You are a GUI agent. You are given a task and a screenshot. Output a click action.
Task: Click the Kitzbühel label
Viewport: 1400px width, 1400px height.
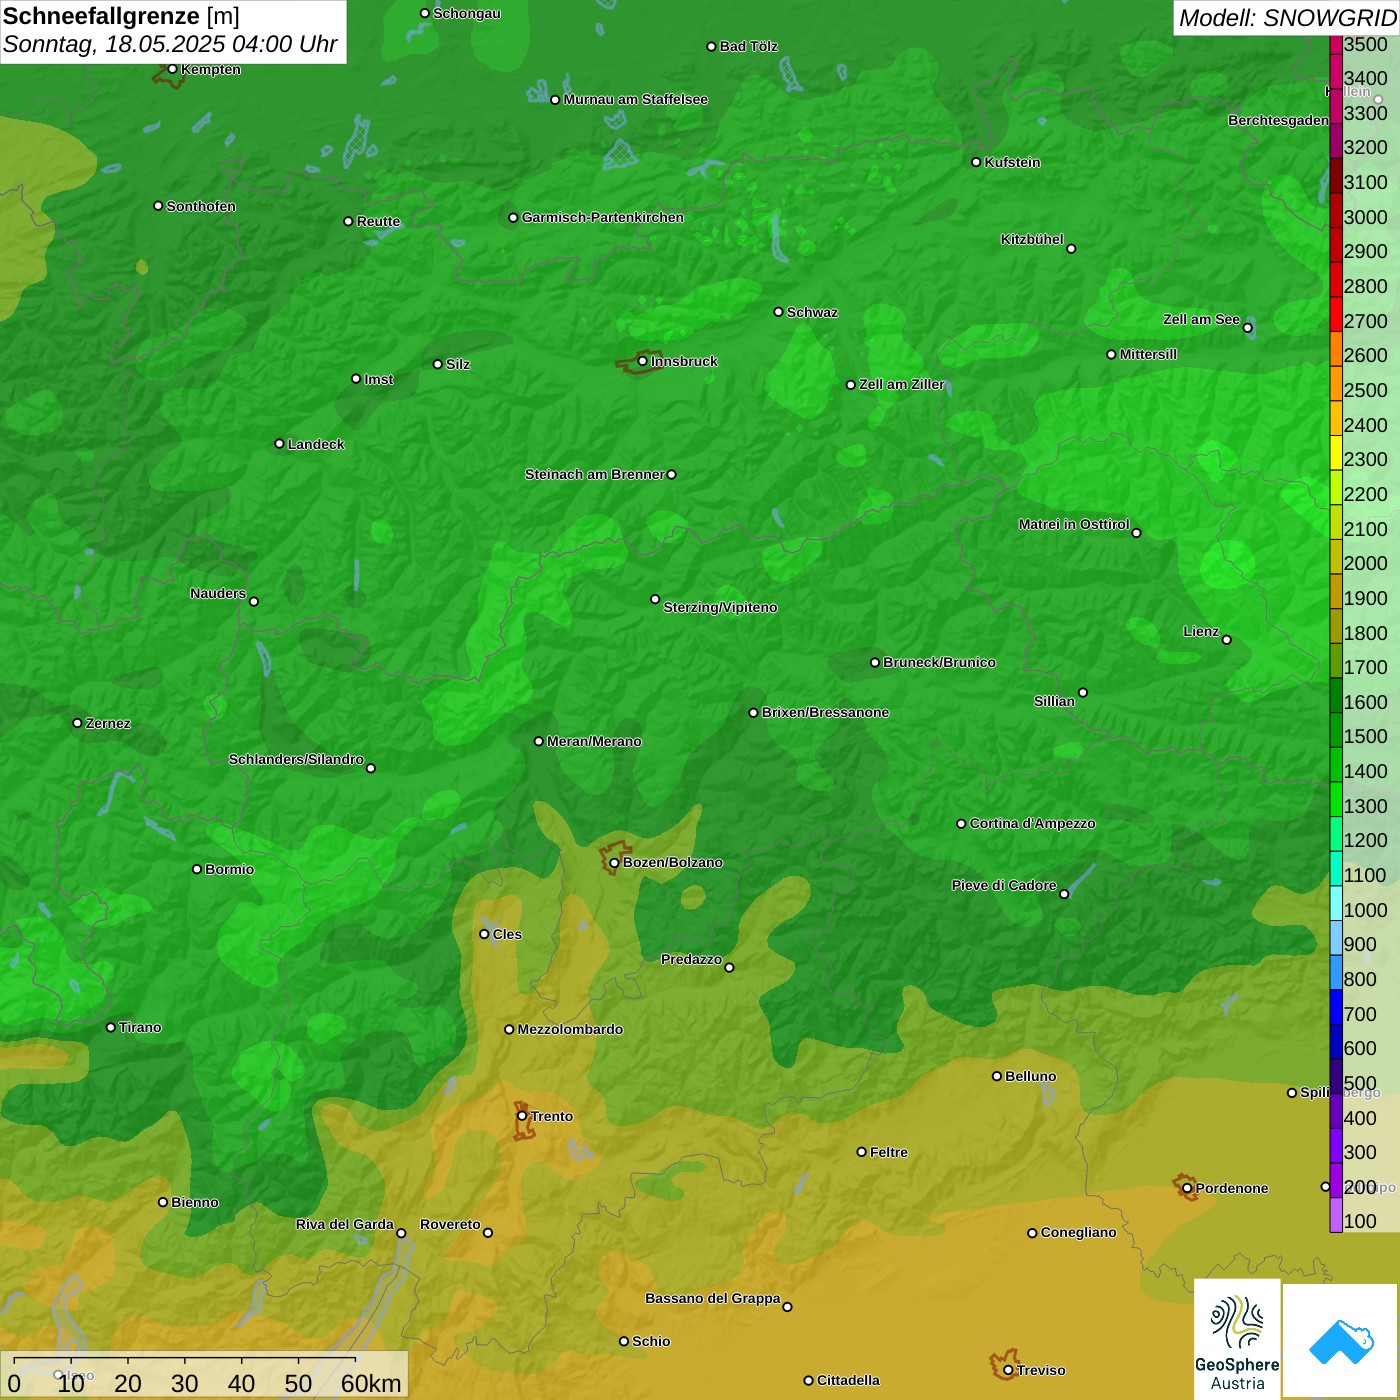(1032, 239)
